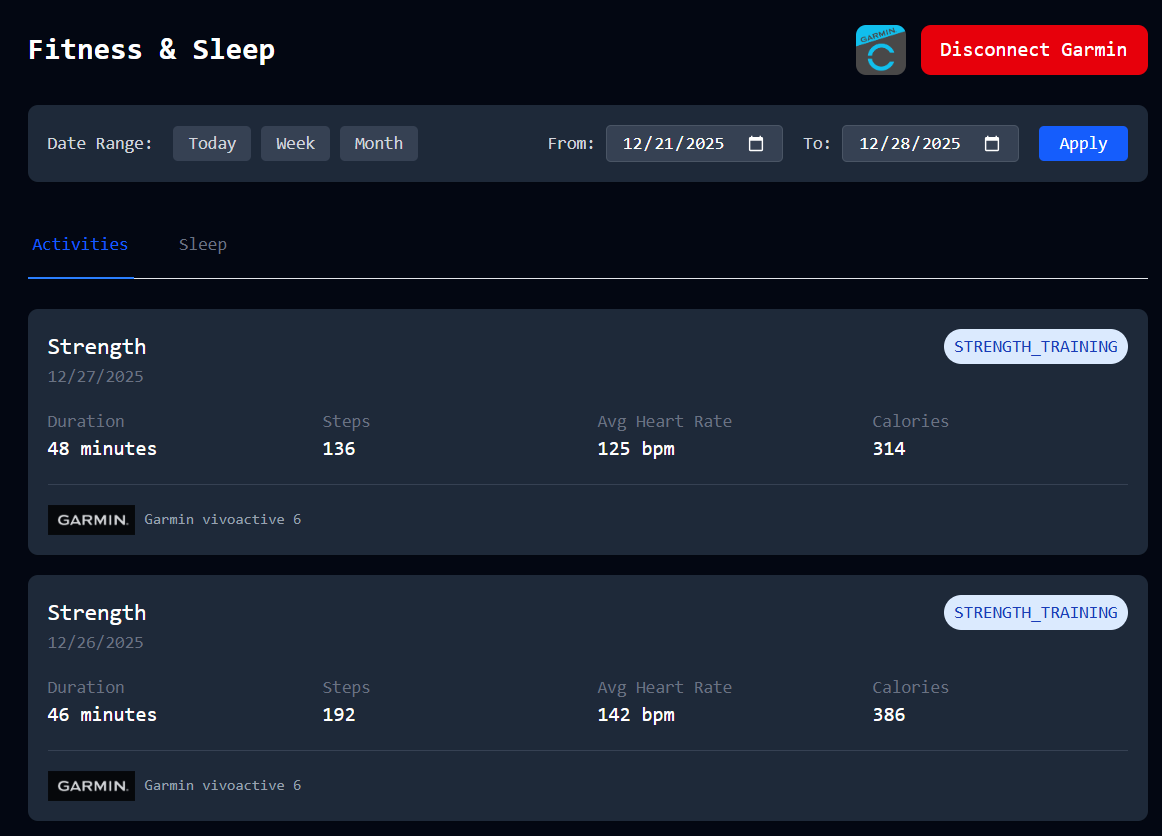Select the Today date range
The width and height of the screenshot is (1162, 836).
click(212, 144)
